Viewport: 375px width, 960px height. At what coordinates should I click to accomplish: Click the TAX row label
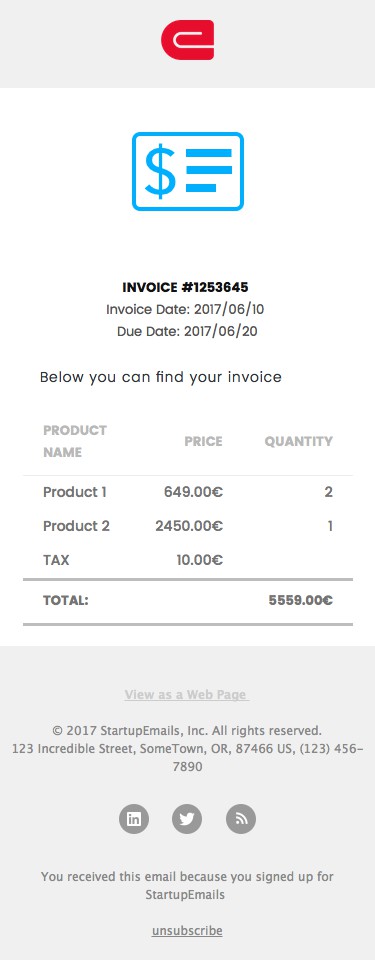56,560
